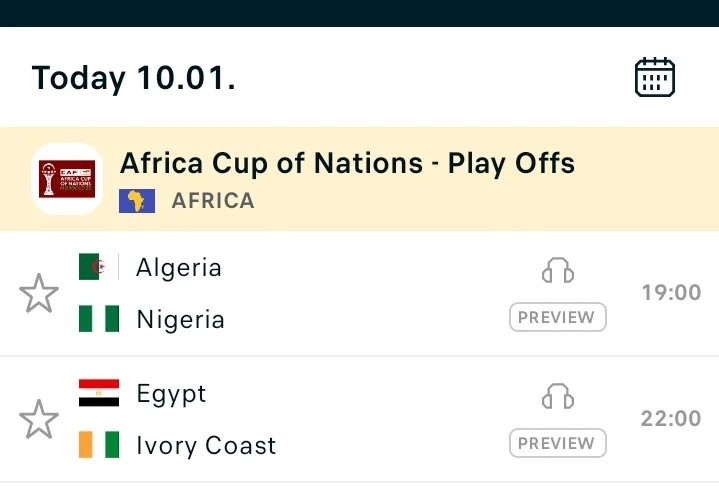Tap the Africa continent flag icon
Viewport: 719px width, 491px height.
(137, 201)
